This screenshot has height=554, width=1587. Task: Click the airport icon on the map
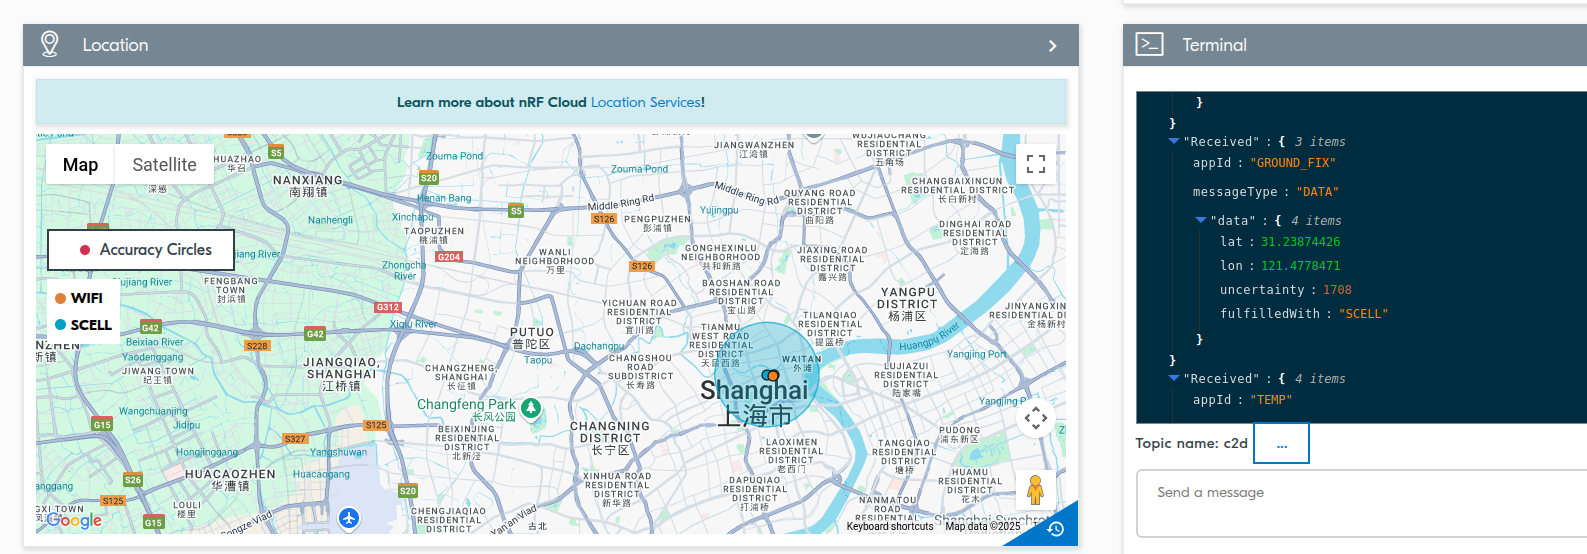pos(348,518)
